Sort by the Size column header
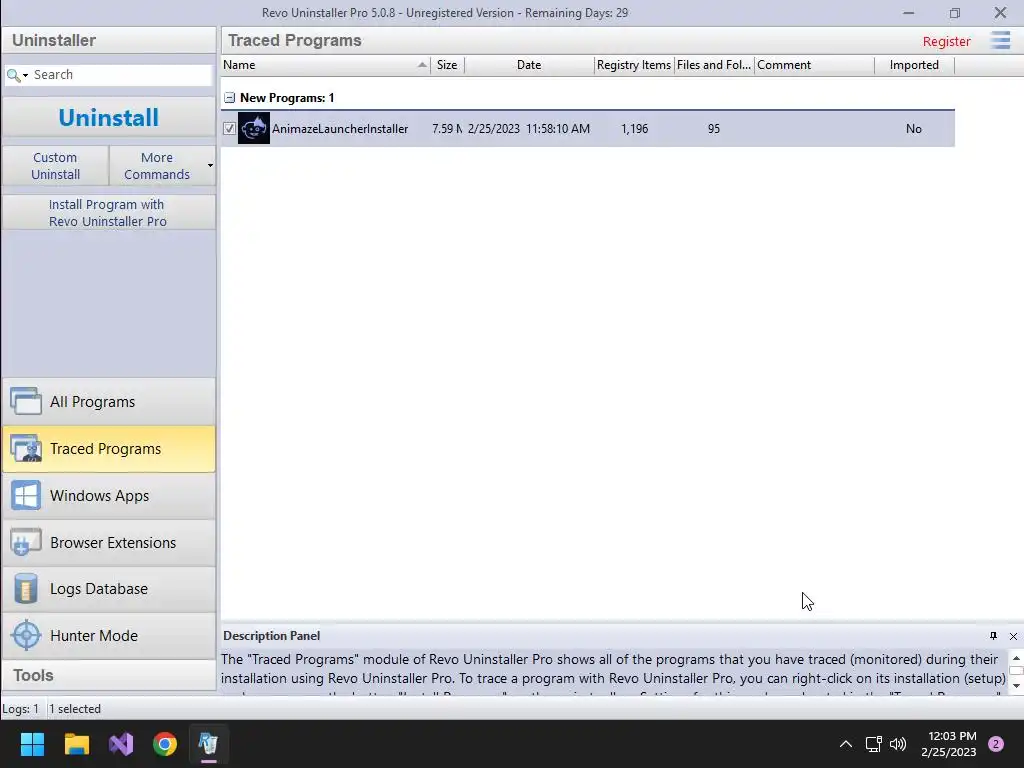 [447, 65]
